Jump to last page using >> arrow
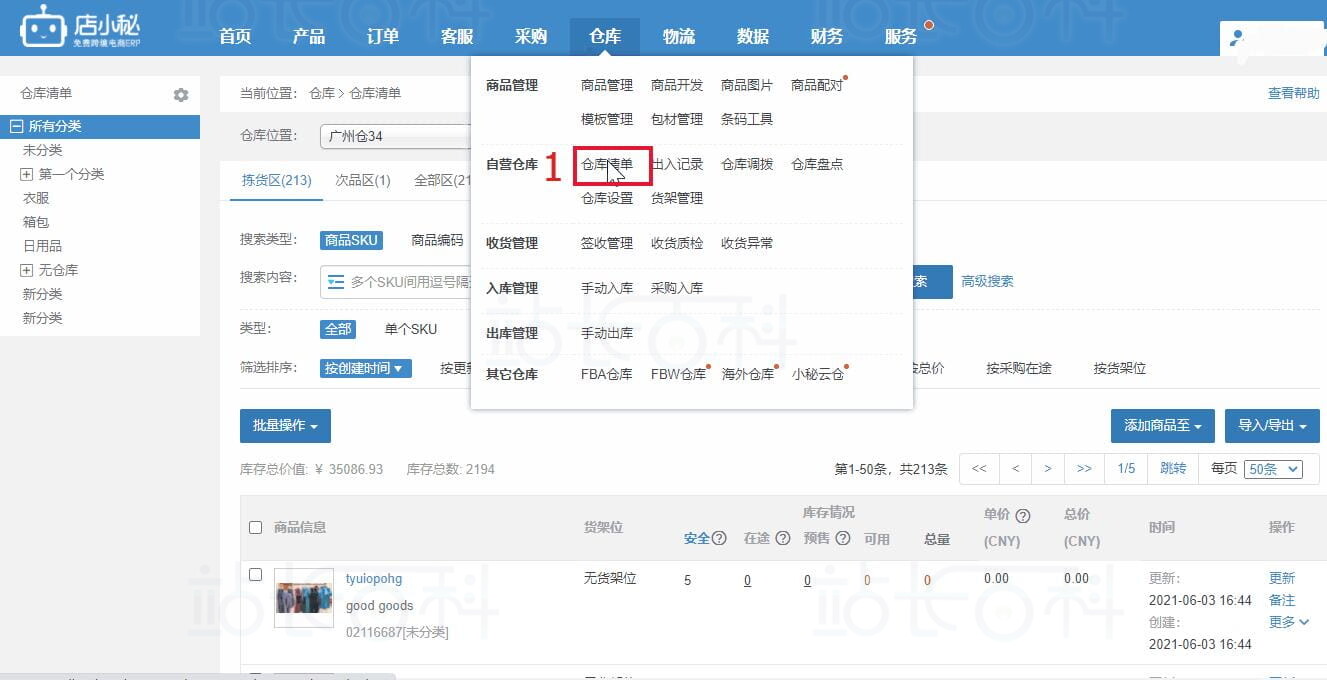This screenshot has width=1327, height=680. click(x=1083, y=468)
